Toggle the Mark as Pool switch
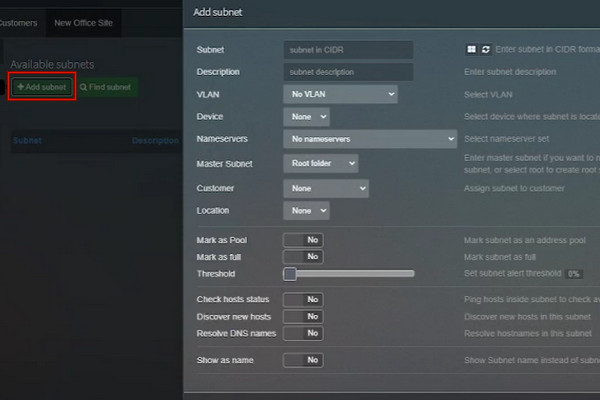 (303, 240)
